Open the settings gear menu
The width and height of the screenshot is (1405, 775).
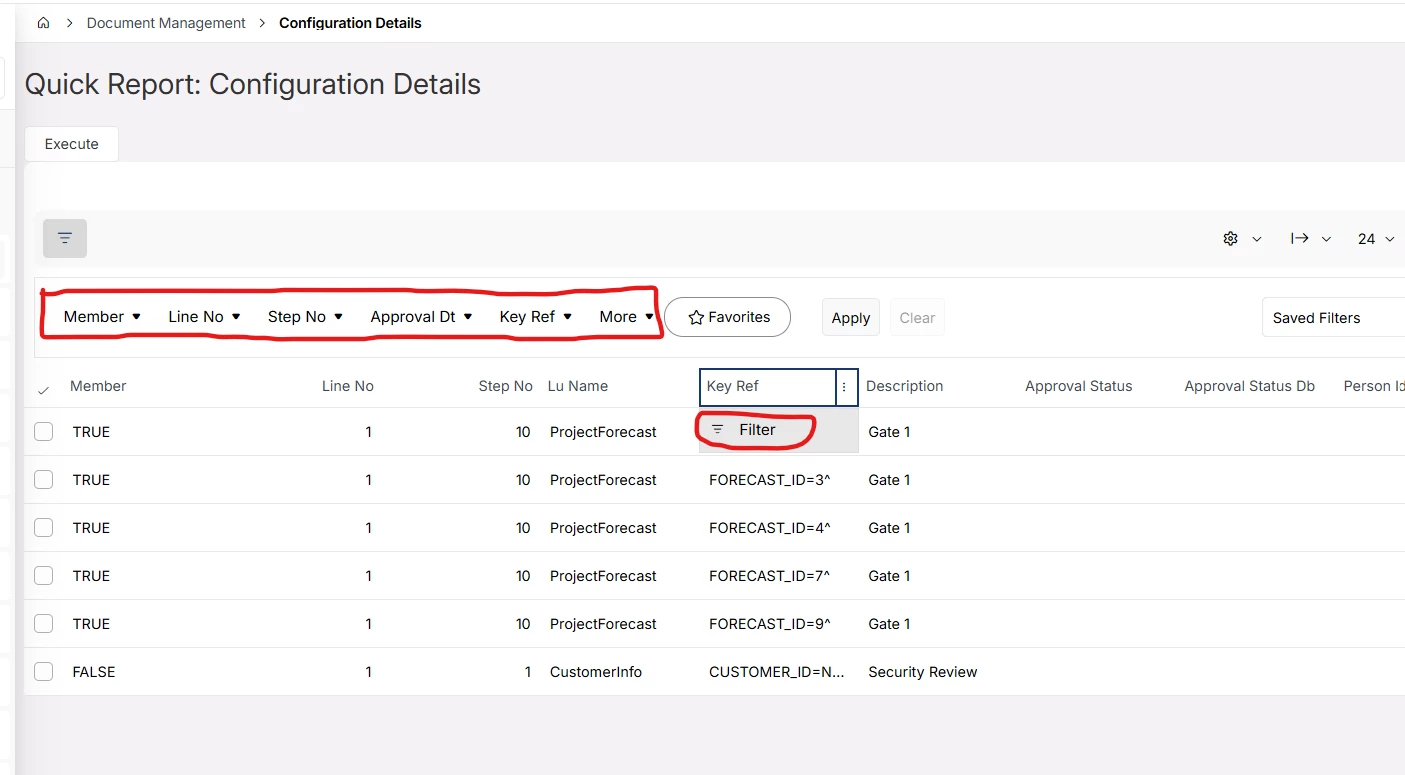1241,239
